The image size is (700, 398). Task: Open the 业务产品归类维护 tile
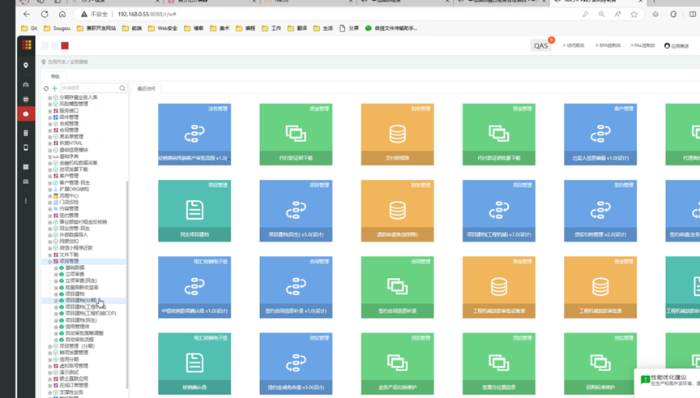397,364
